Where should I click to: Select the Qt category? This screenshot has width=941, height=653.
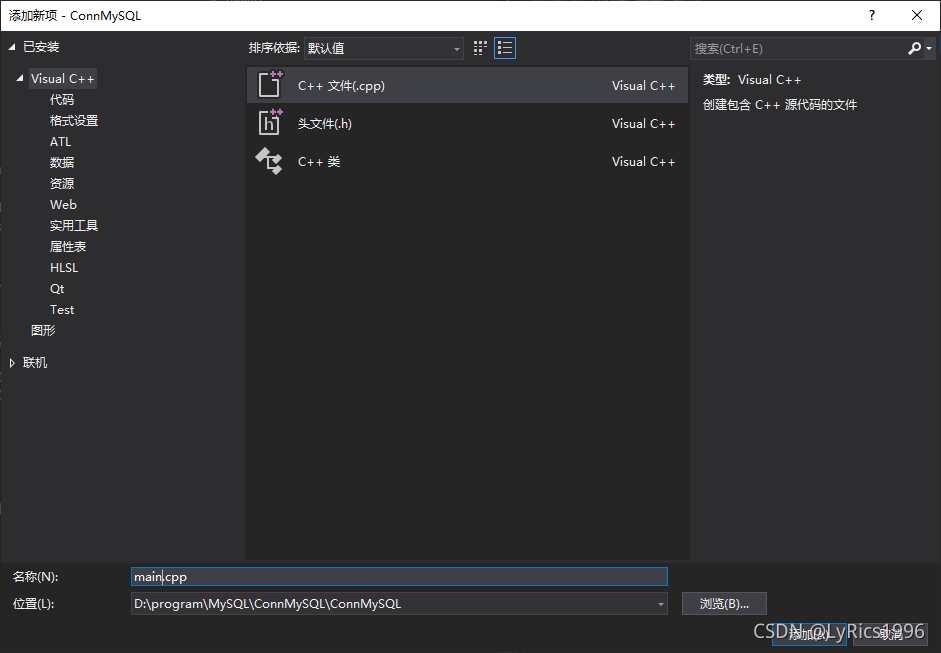(57, 289)
